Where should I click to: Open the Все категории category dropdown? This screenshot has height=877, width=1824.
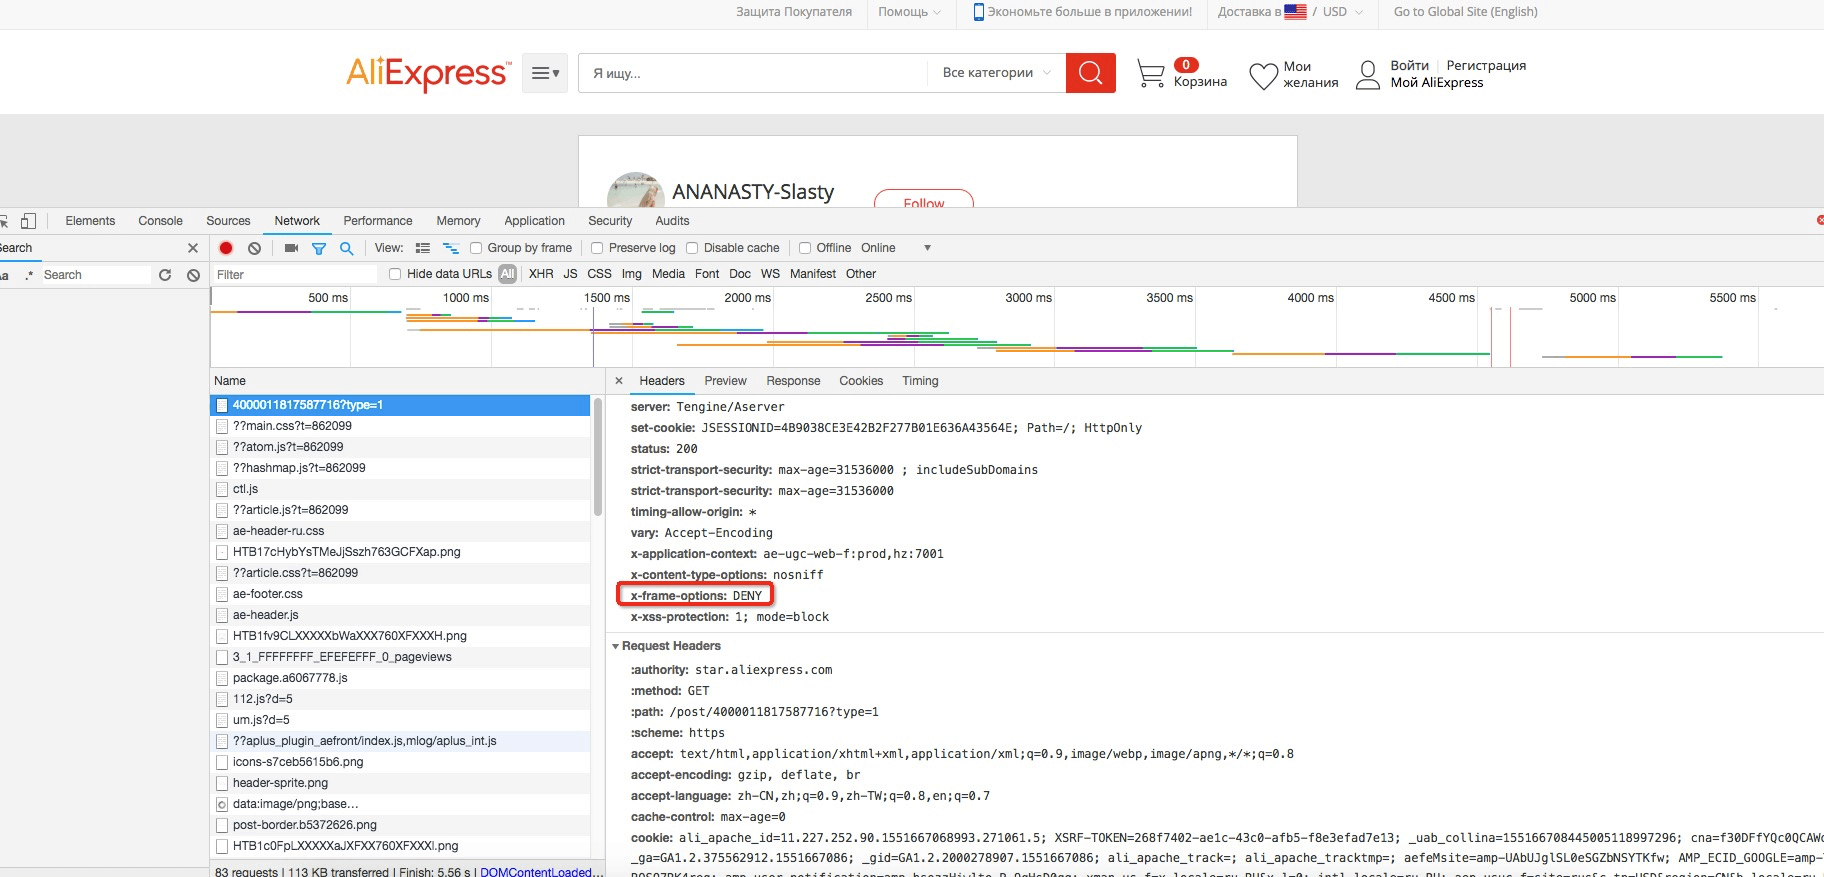996,73
